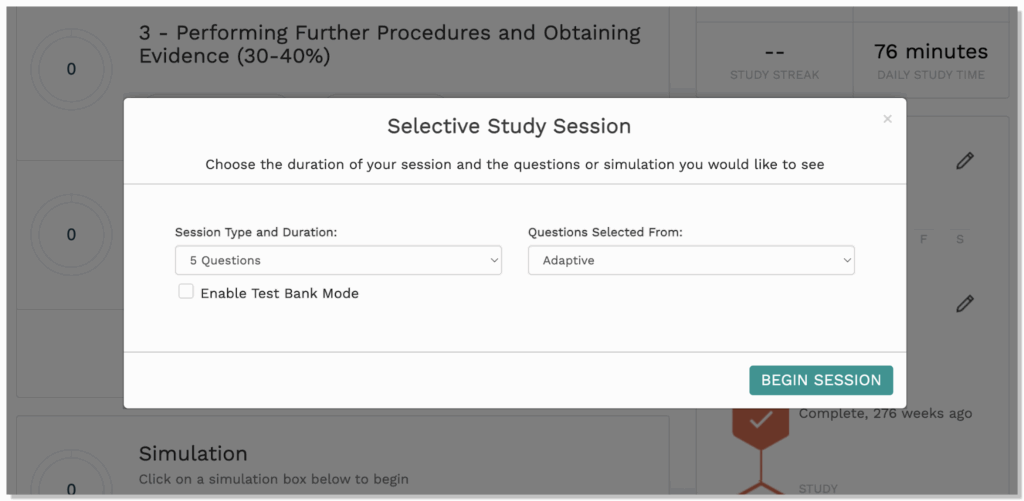Click the Complete, 276 weeks ago text
Image resolution: width=1024 pixels, height=501 pixels.
[x=885, y=413]
